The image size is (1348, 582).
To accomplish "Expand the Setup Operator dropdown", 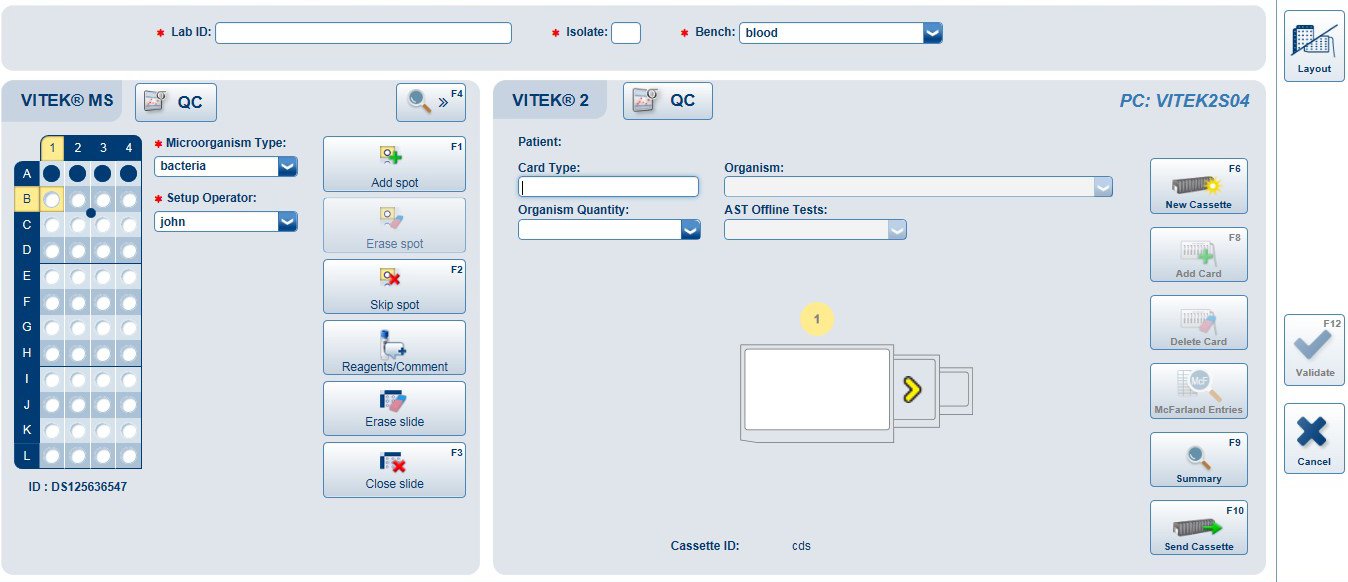I will coord(288,222).
